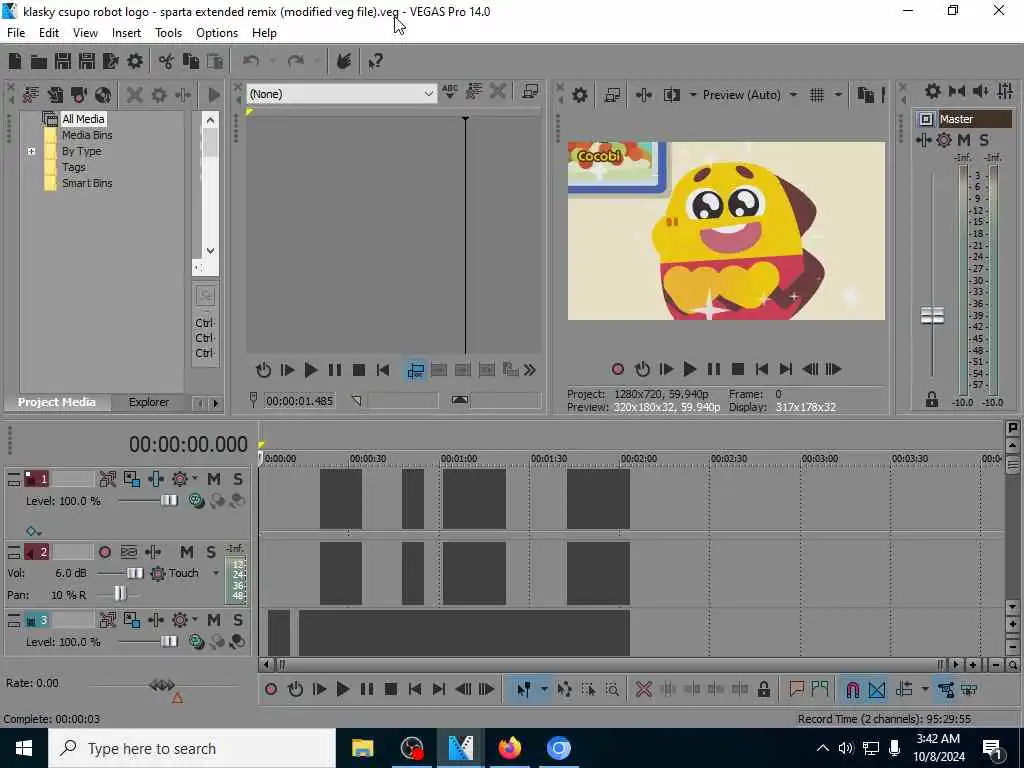Toggle Enable Snapping magnet icon
This screenshot has height=768, width=1024.
click(x=852, y=689)
